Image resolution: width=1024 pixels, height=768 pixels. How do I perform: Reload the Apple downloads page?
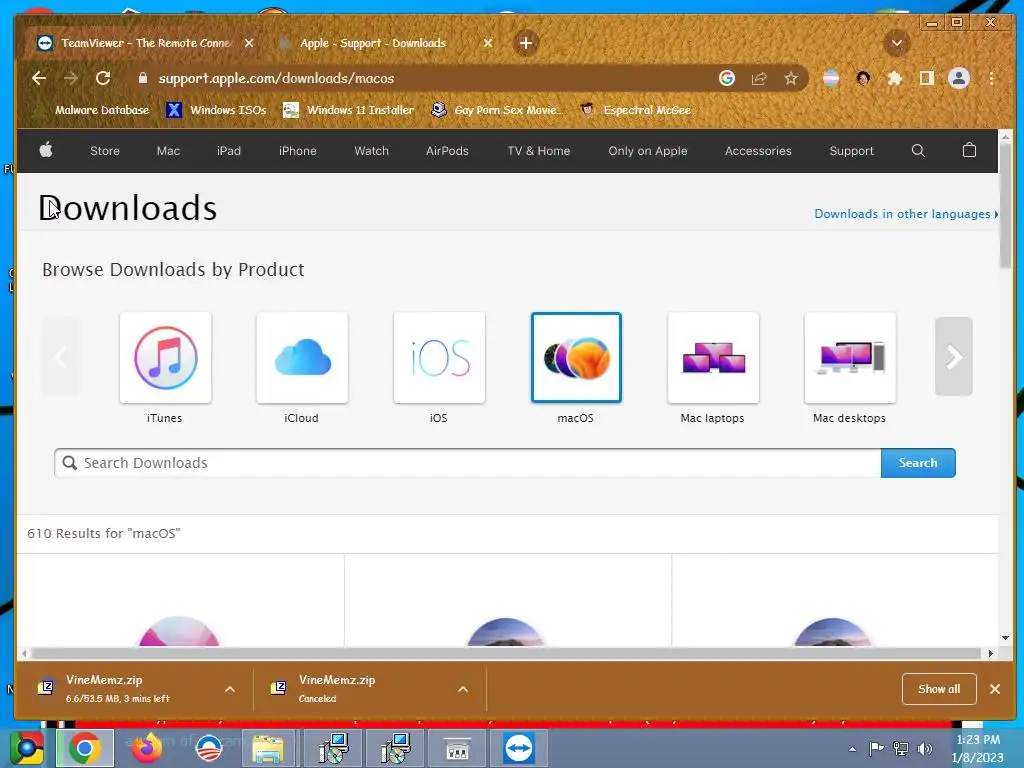point(103,78)
